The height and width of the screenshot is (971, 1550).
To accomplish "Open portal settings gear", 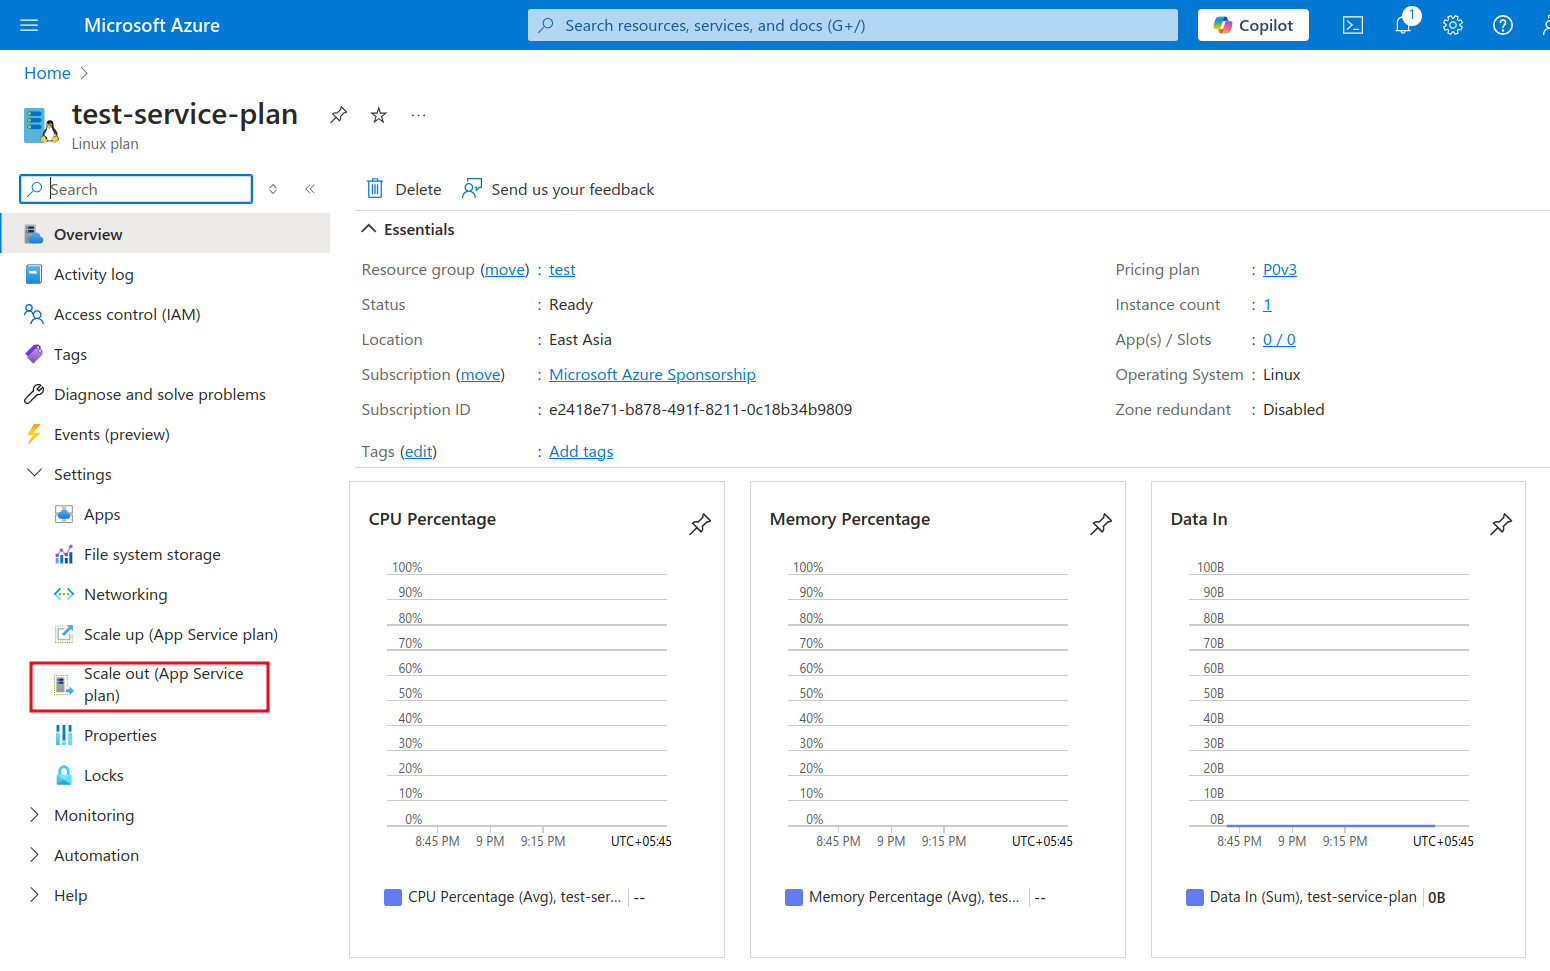I will click(x=1453, y=25).
